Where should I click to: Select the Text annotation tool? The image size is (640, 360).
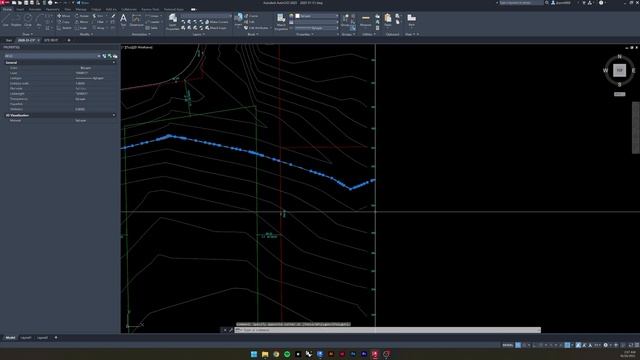pos(123,20)
